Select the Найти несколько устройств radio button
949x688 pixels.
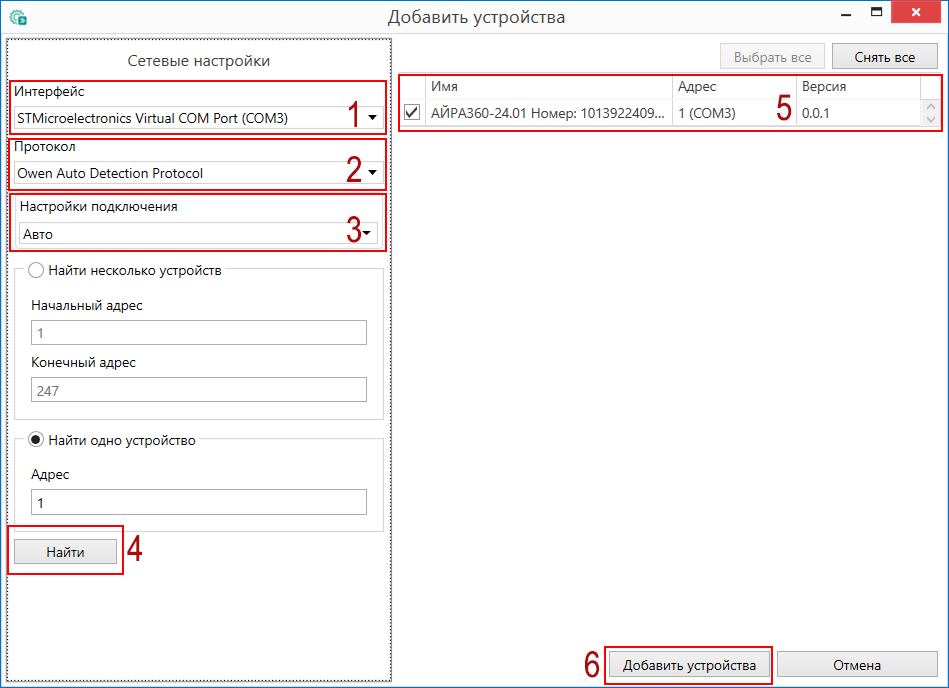[x=37, y=270]
